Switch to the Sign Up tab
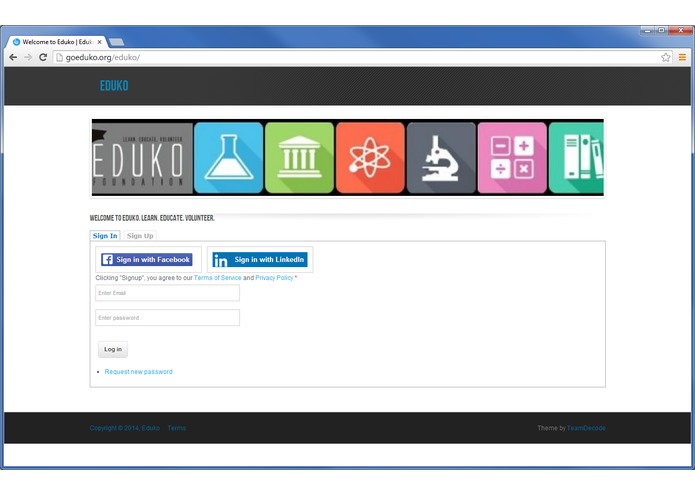The image size is (695, 494). 140,236
